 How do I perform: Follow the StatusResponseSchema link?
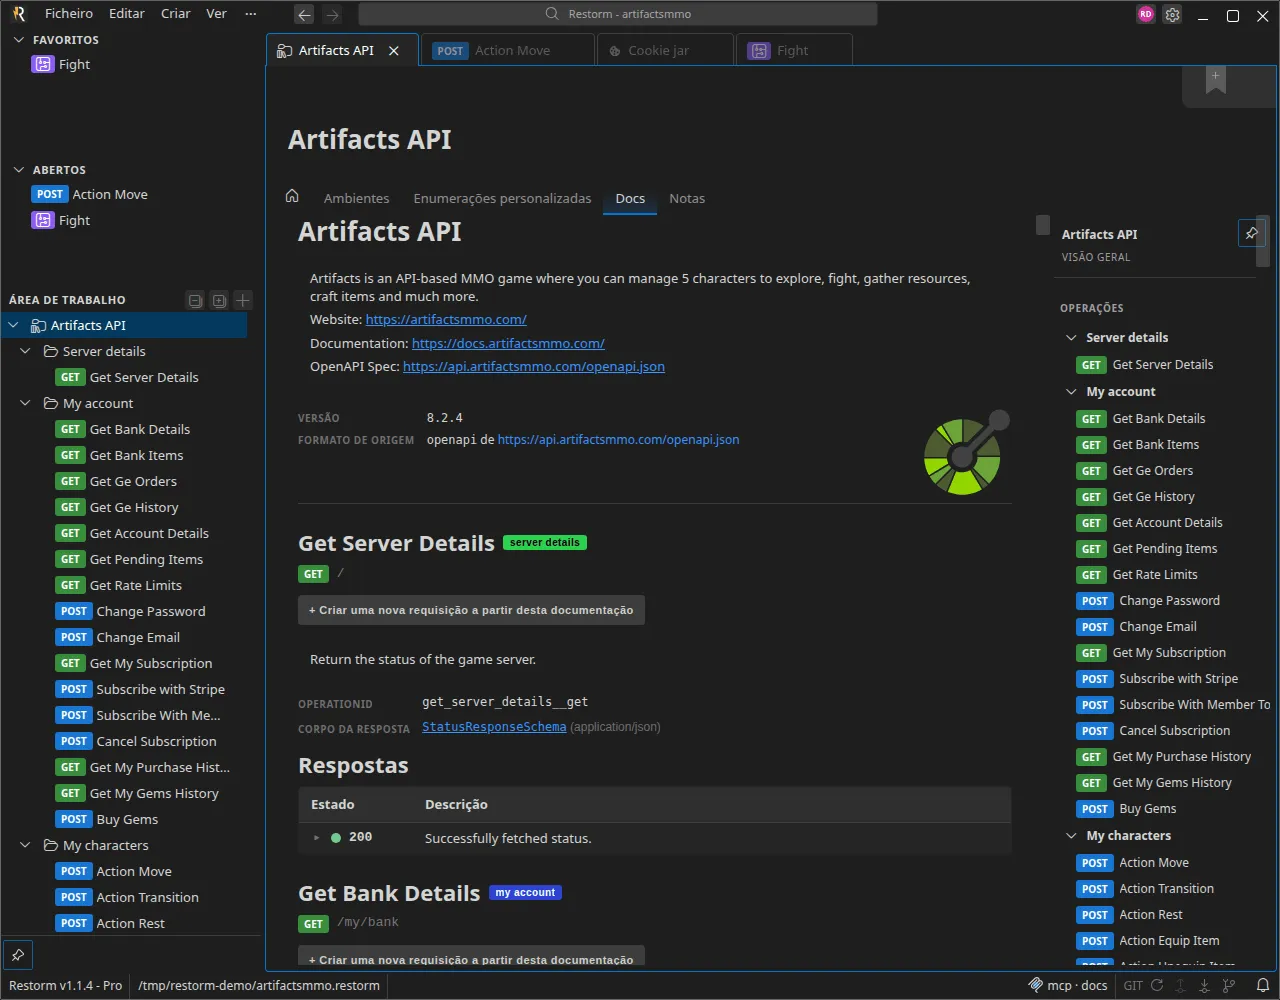(494, 727)
